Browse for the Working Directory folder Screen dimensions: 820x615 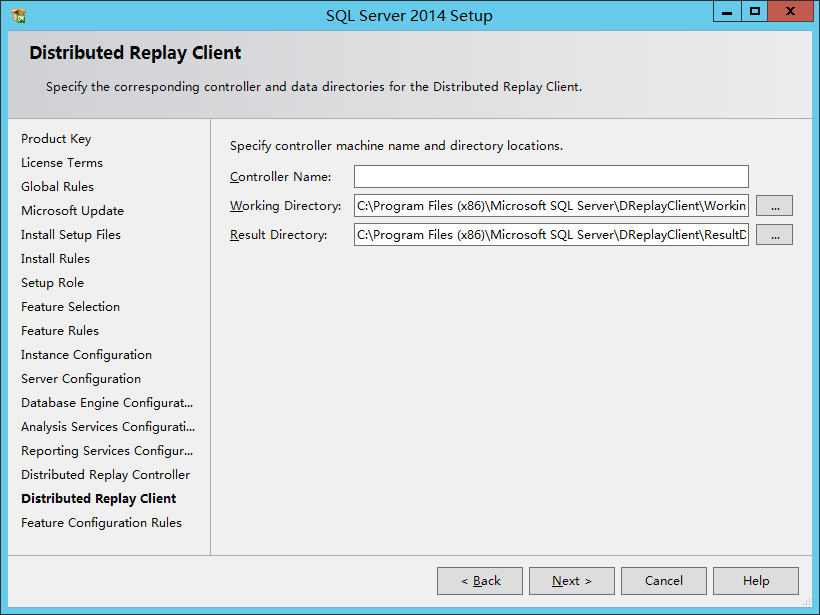point(775,206)
